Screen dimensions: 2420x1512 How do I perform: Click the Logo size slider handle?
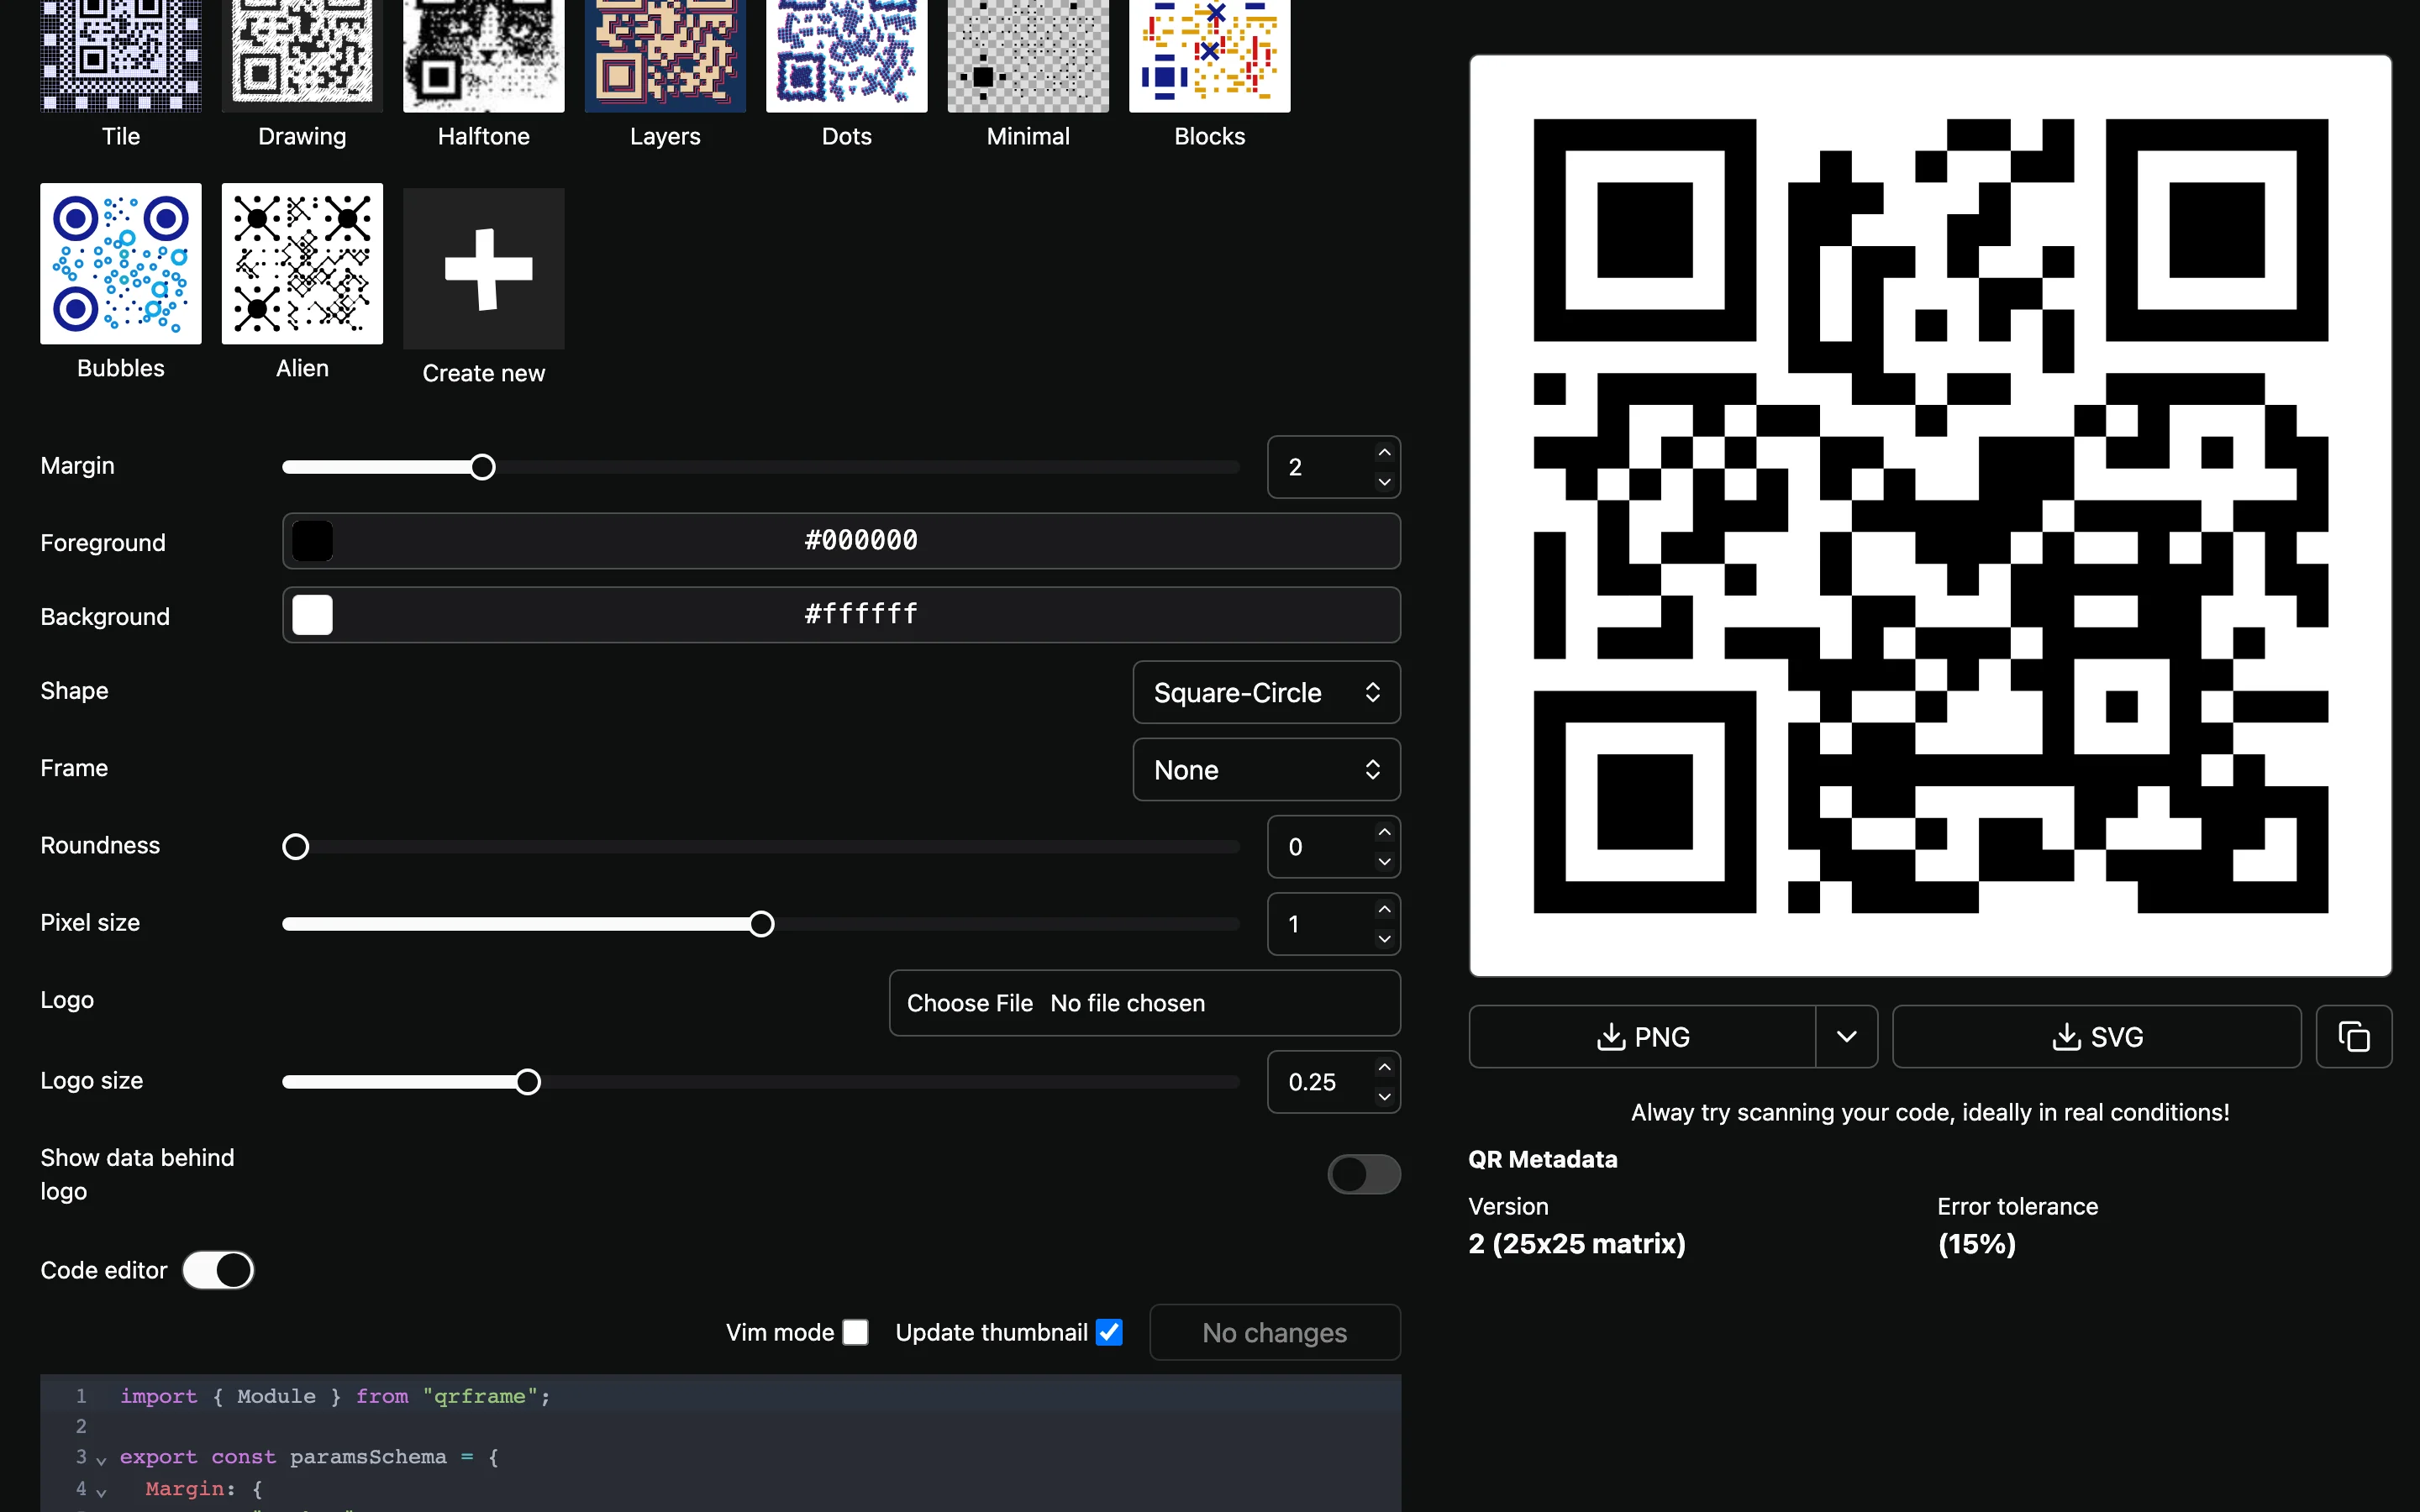pyautogui.click(x=527, y=1082)
